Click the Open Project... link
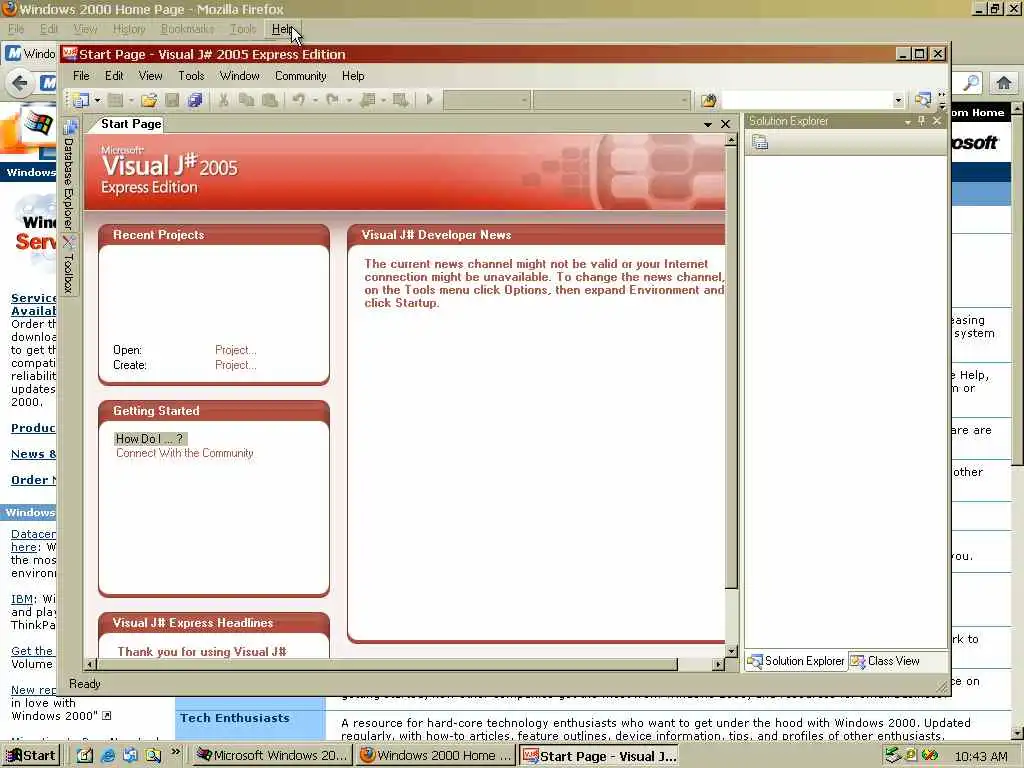This screenshot has height=768, width=1024. point(236,350)
